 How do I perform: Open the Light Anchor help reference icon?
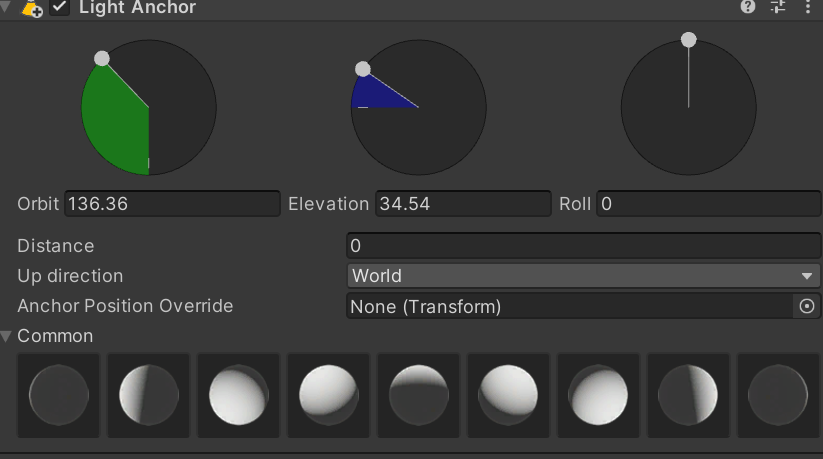click(748, 7)
